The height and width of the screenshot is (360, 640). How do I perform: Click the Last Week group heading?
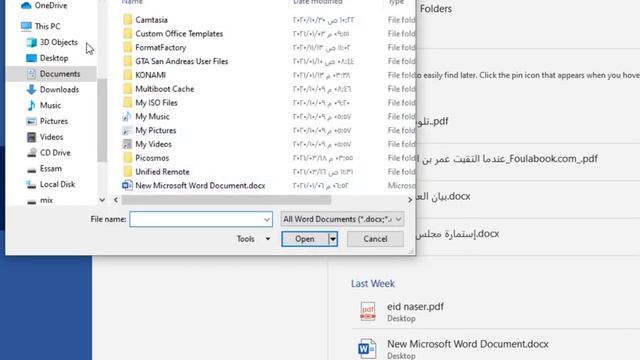click(x=373, y=283)
